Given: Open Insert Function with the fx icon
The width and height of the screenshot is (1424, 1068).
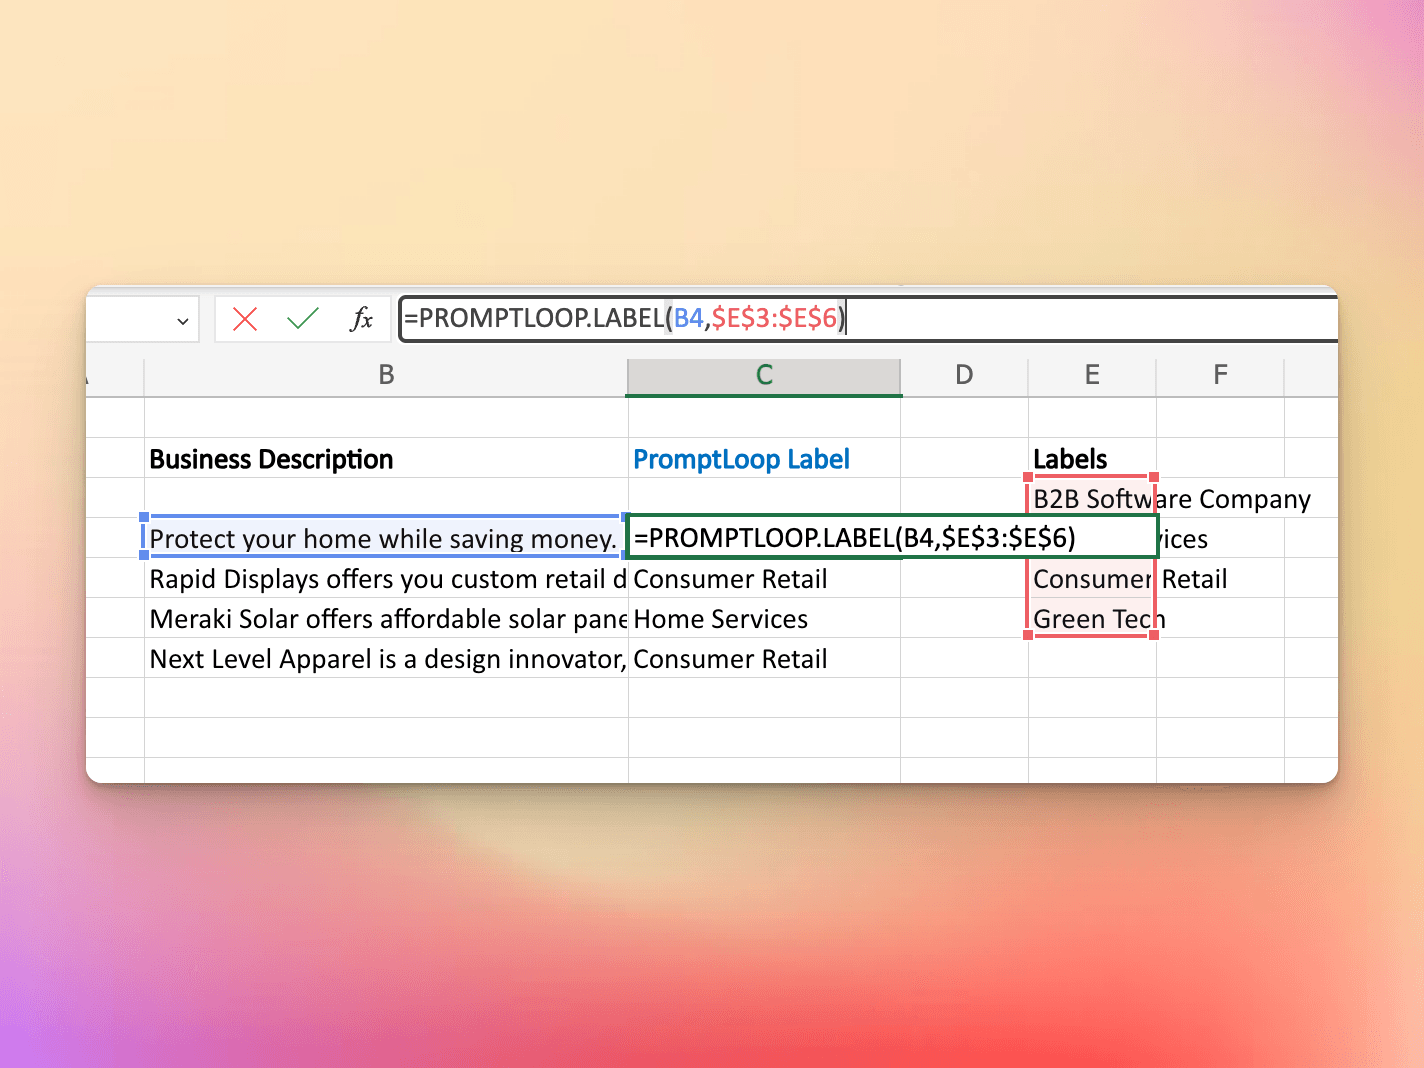Looking at the screenshot, I should [362, 318].
